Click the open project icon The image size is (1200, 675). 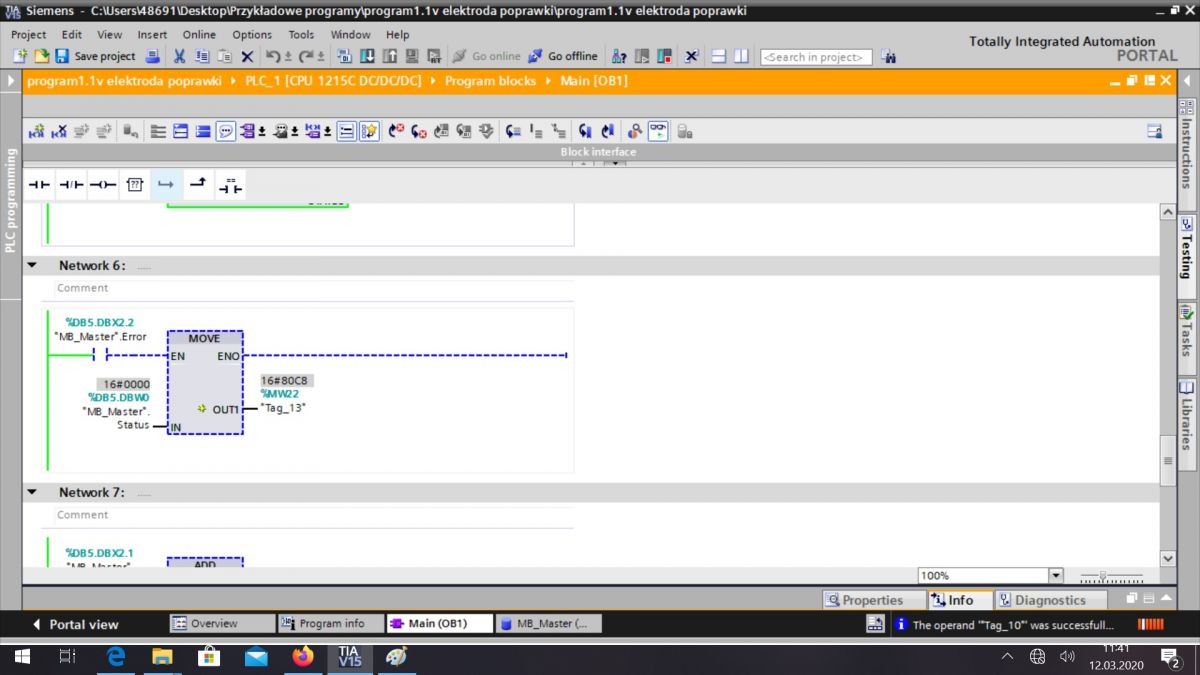[x=41, y=56]
